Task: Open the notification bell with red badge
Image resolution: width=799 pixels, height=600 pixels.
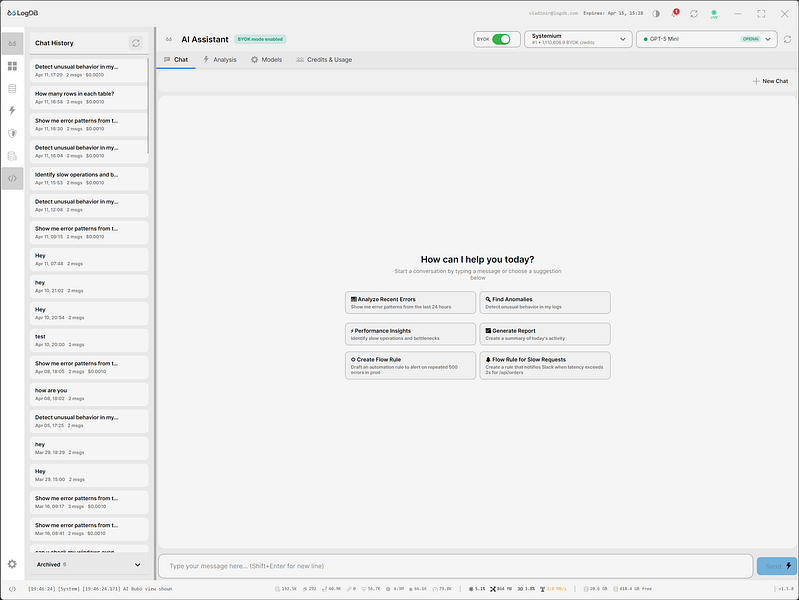Action: pos(675,13)
